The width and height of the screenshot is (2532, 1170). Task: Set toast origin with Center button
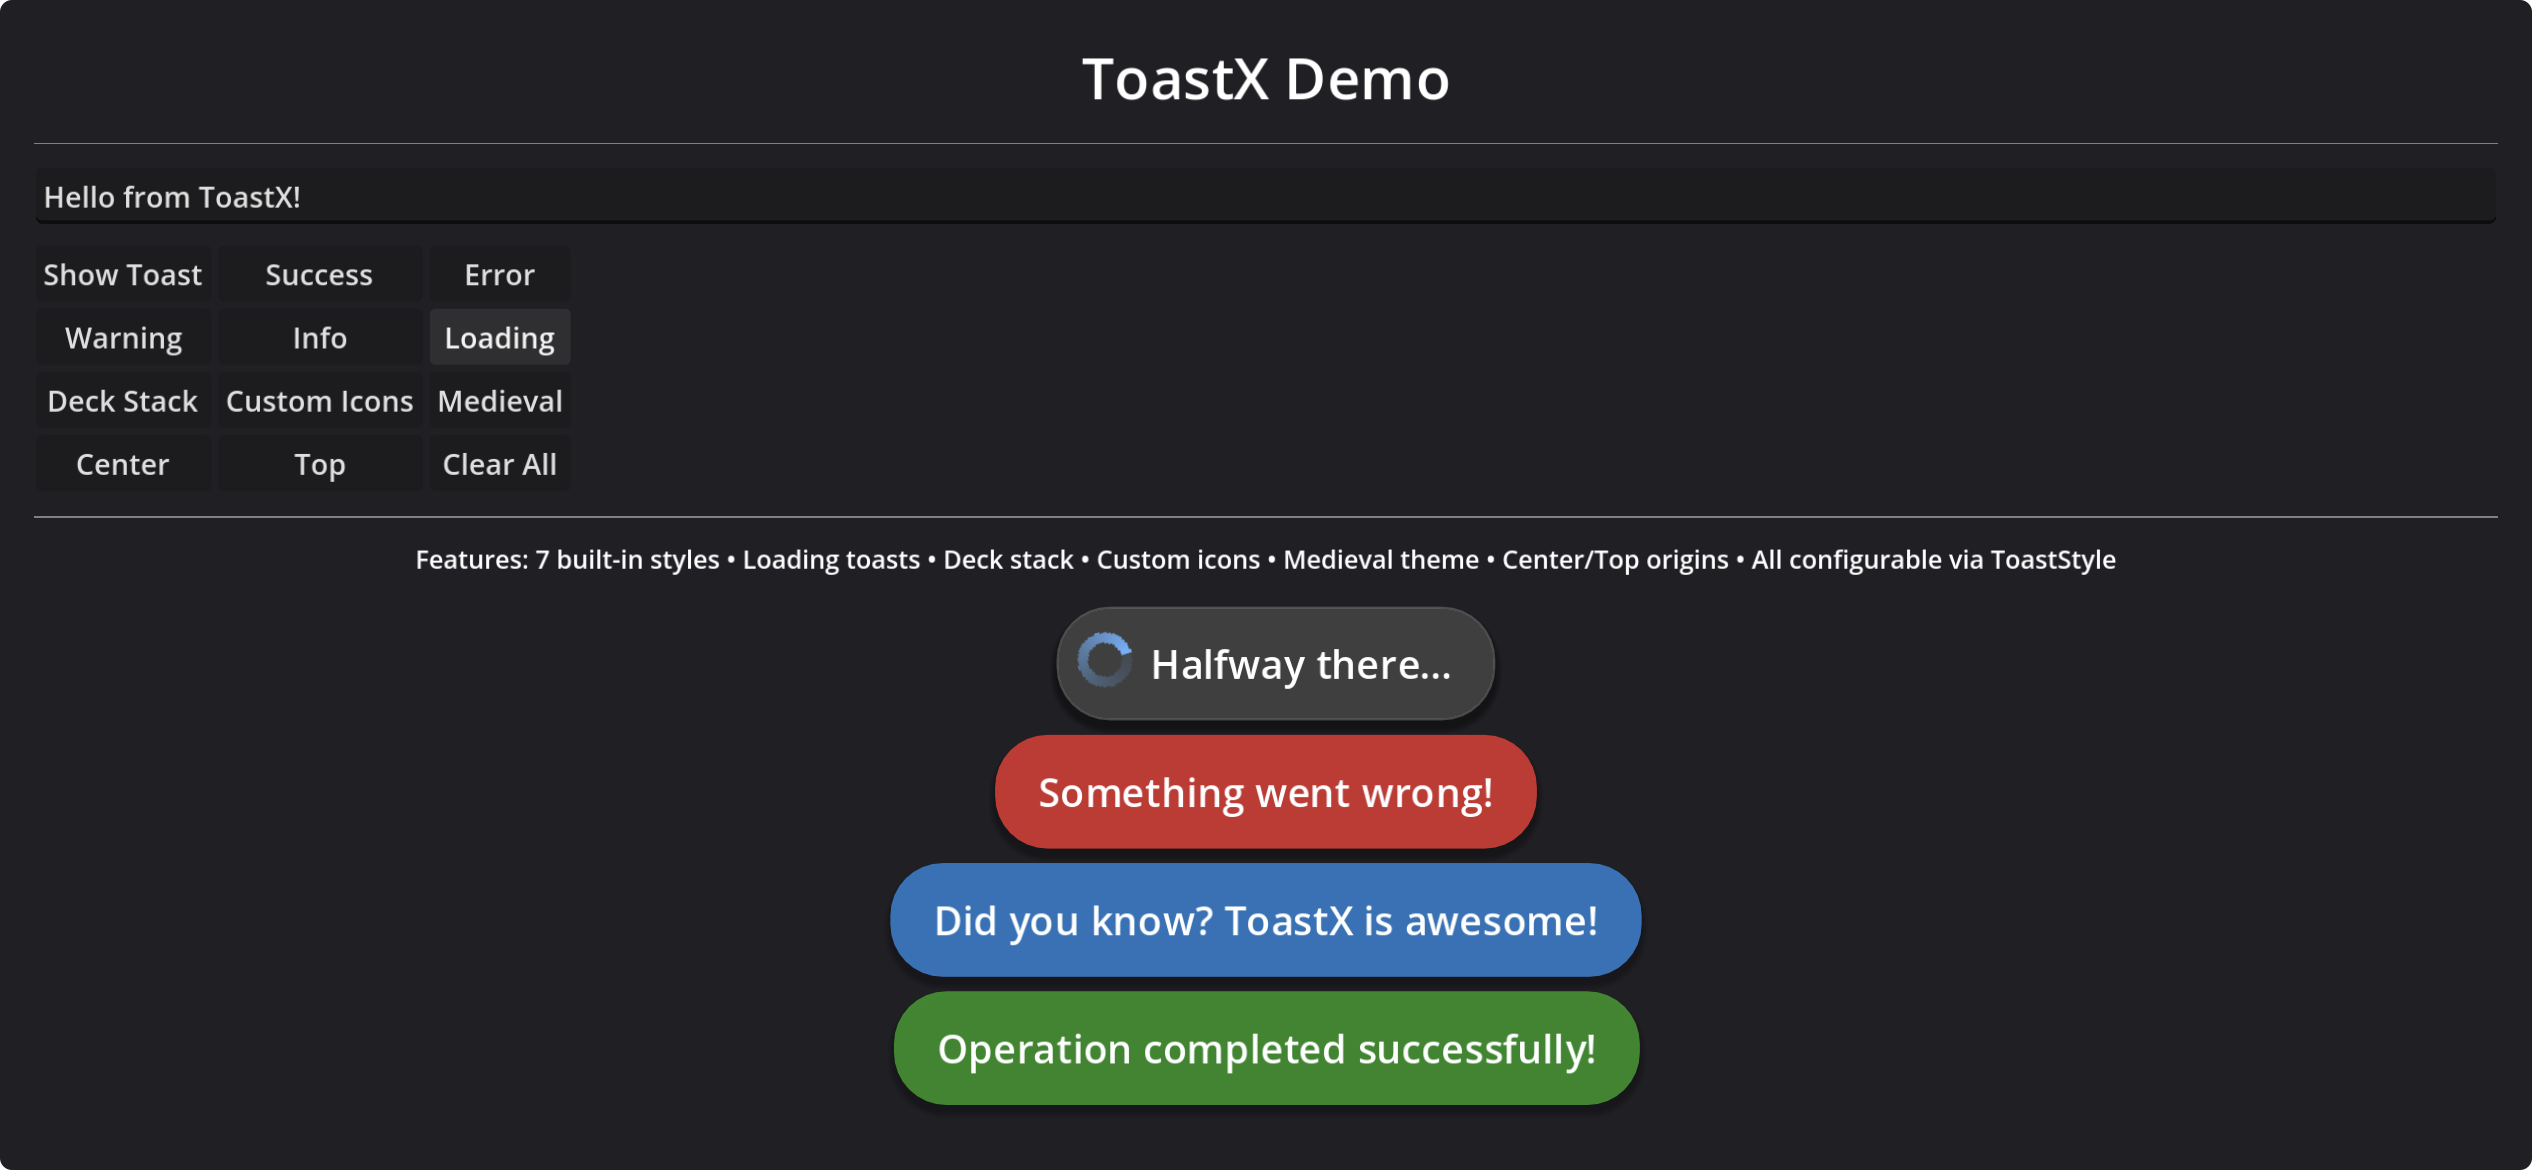tap(123, 464)
